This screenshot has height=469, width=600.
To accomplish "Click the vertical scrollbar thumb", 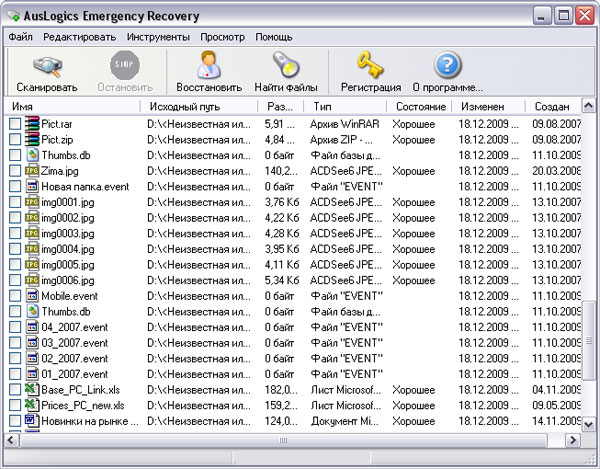I will 588,340.
